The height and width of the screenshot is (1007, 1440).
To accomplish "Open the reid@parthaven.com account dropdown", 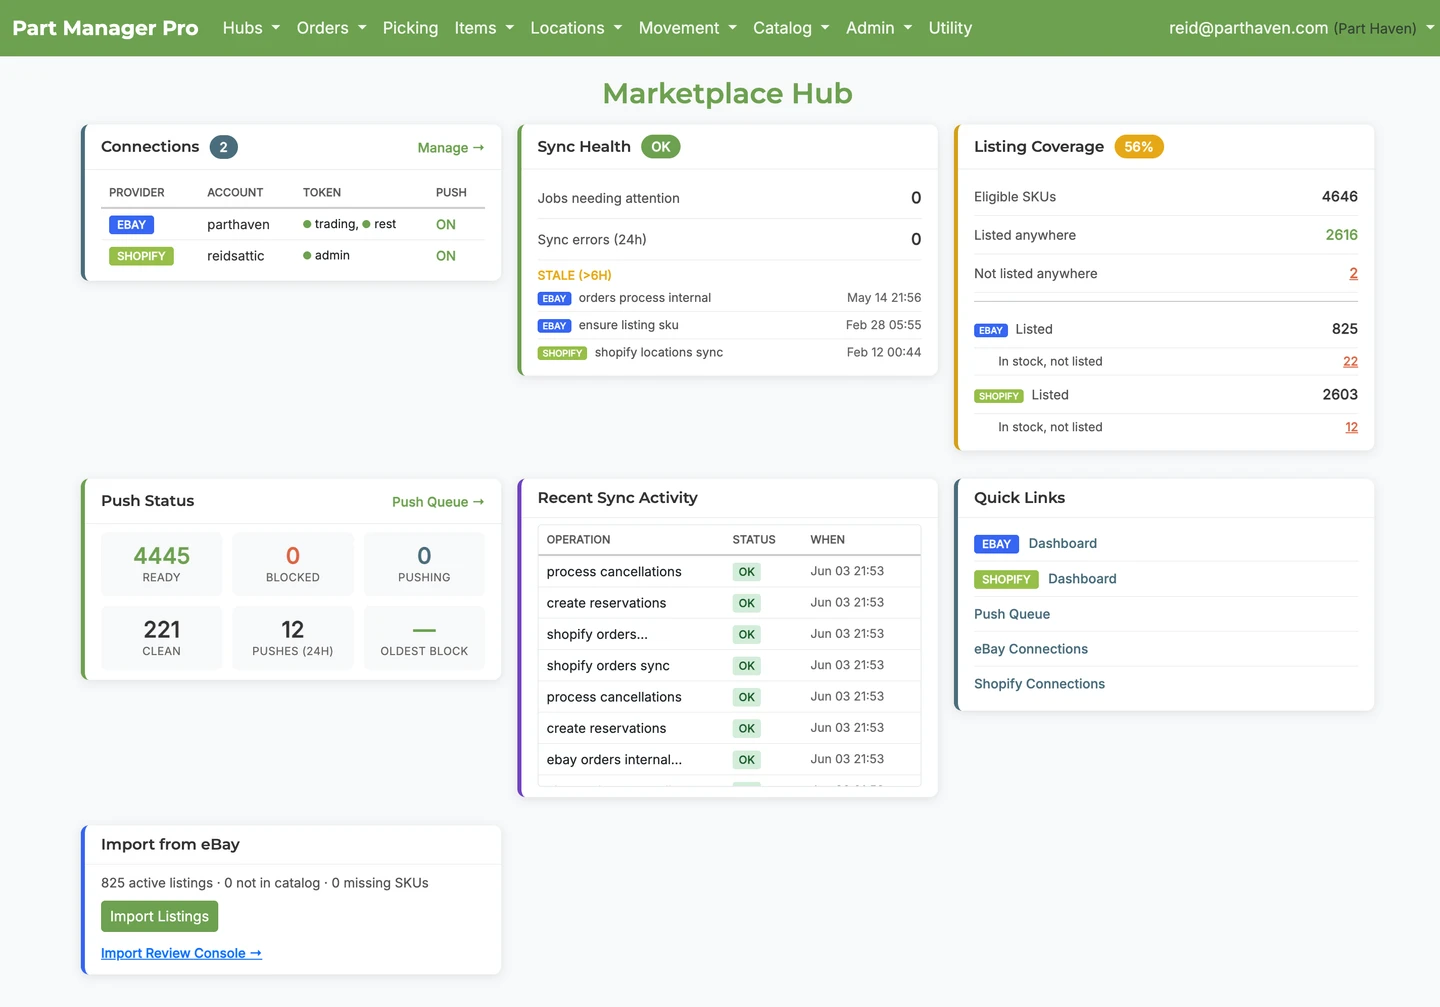I will click(x=1302, y=28).
